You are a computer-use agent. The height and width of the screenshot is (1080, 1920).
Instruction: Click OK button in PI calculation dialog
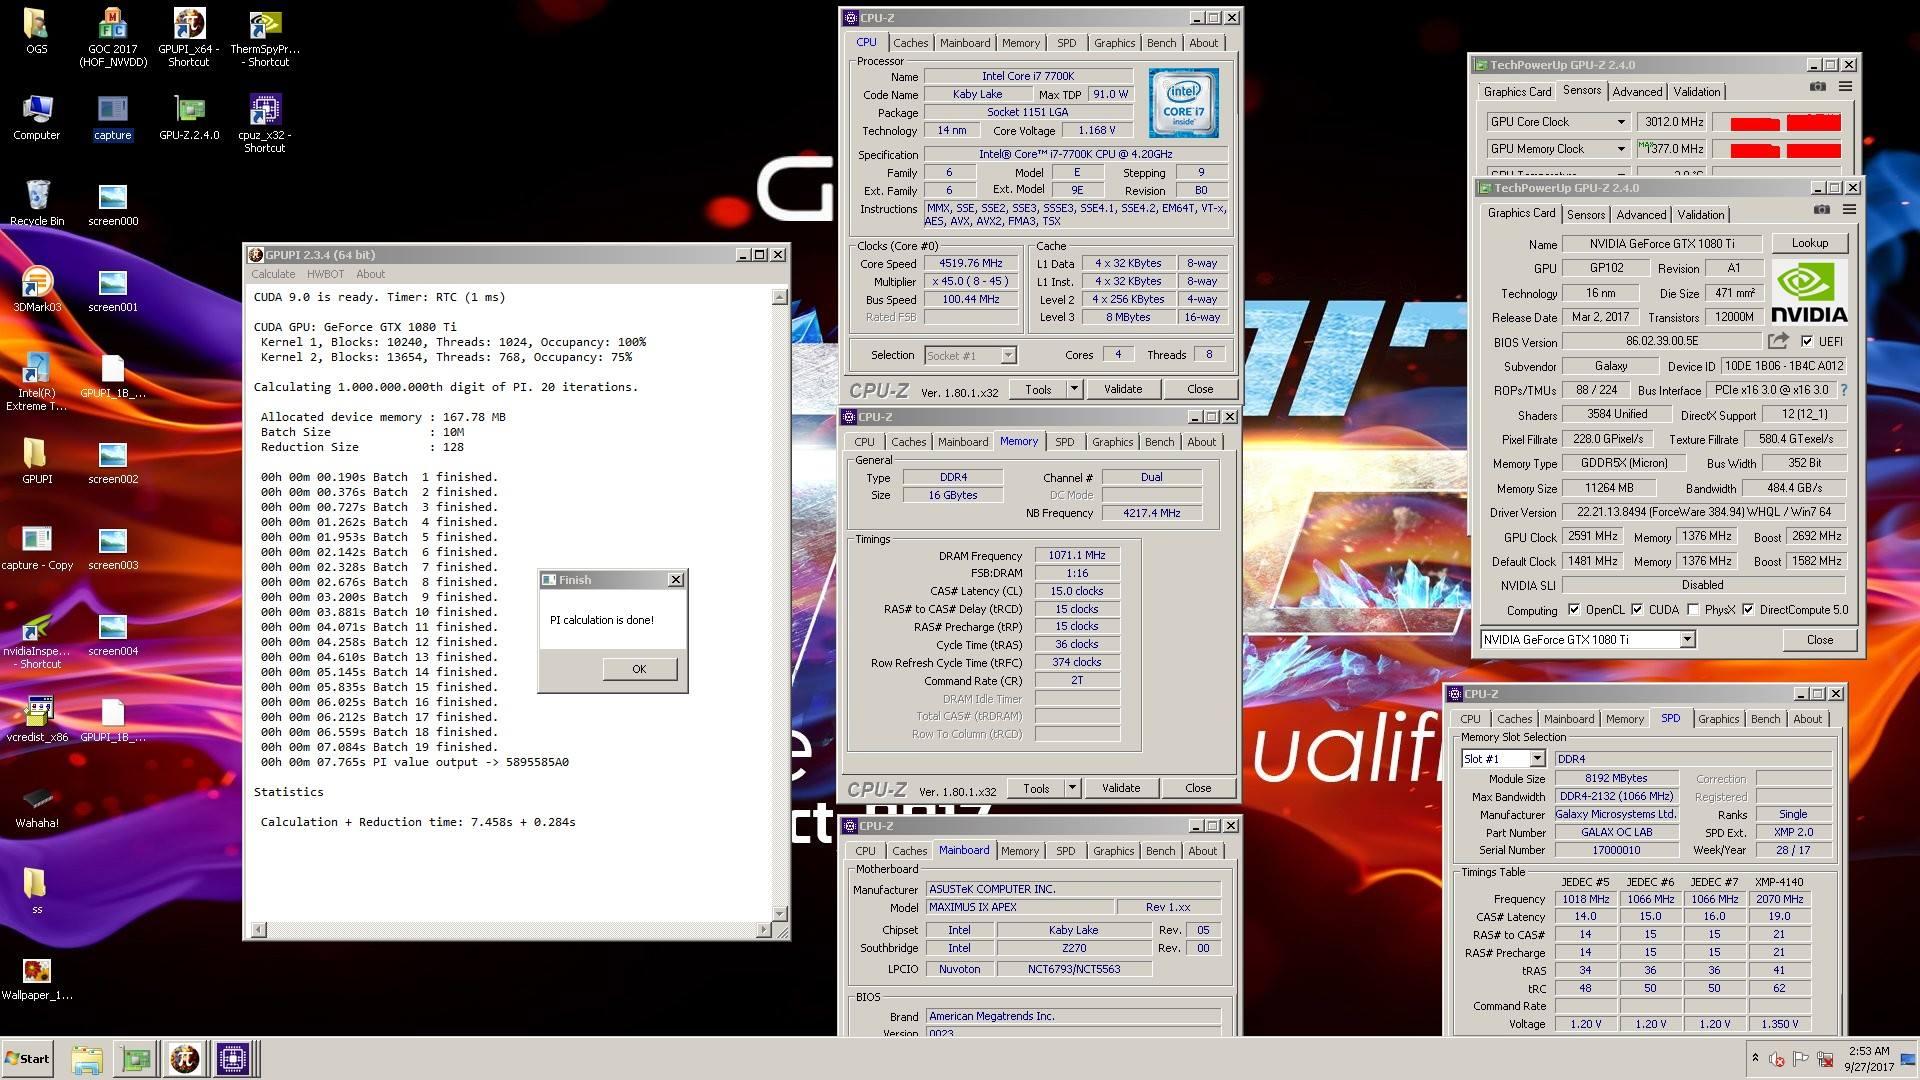pyautogui.click(x=640, y=669)
